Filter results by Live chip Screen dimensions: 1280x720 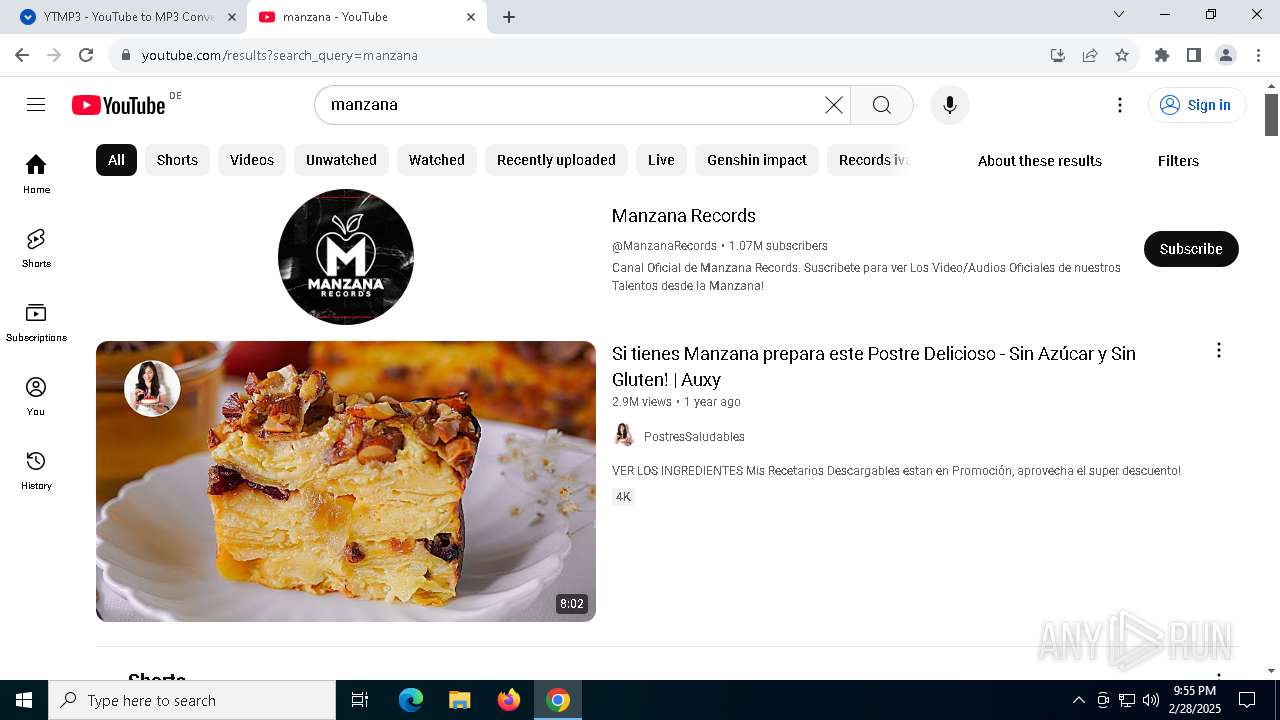pyautogui.click(x=661, y=160)
